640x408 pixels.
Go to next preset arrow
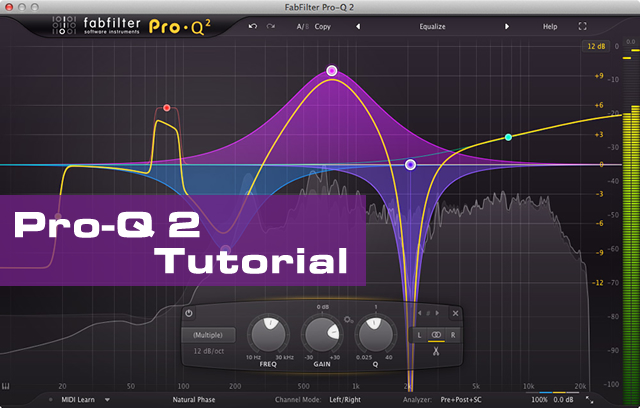pos(507,27)
